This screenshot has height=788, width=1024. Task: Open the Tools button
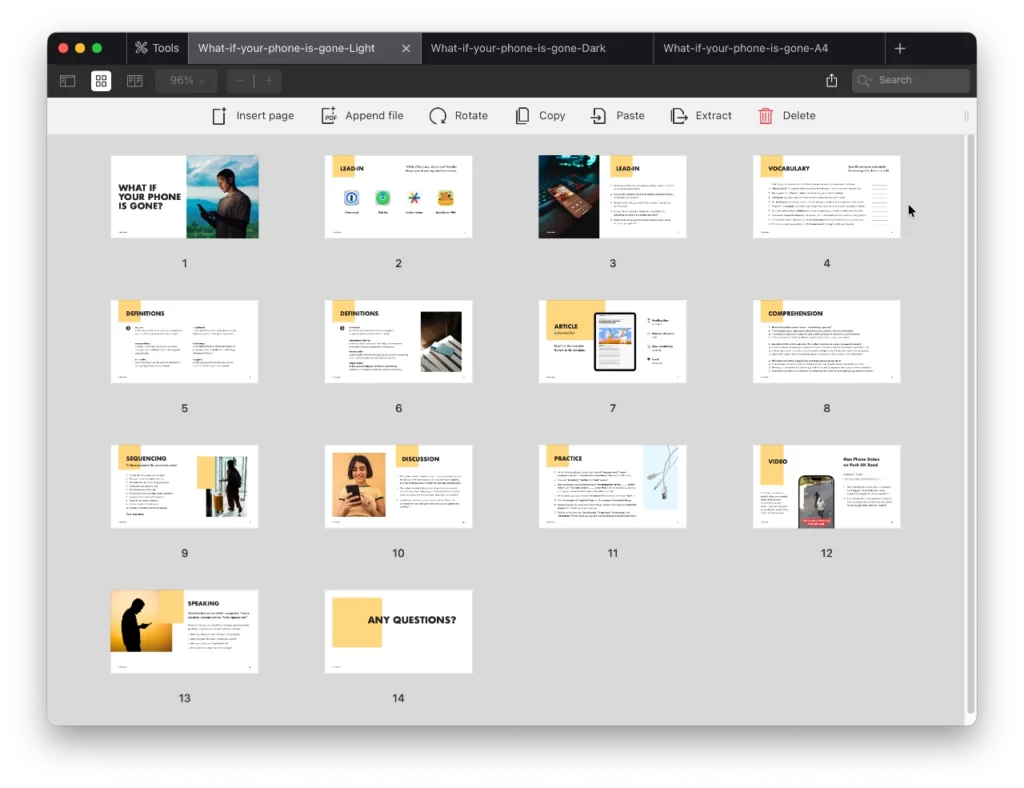[157, 48]
